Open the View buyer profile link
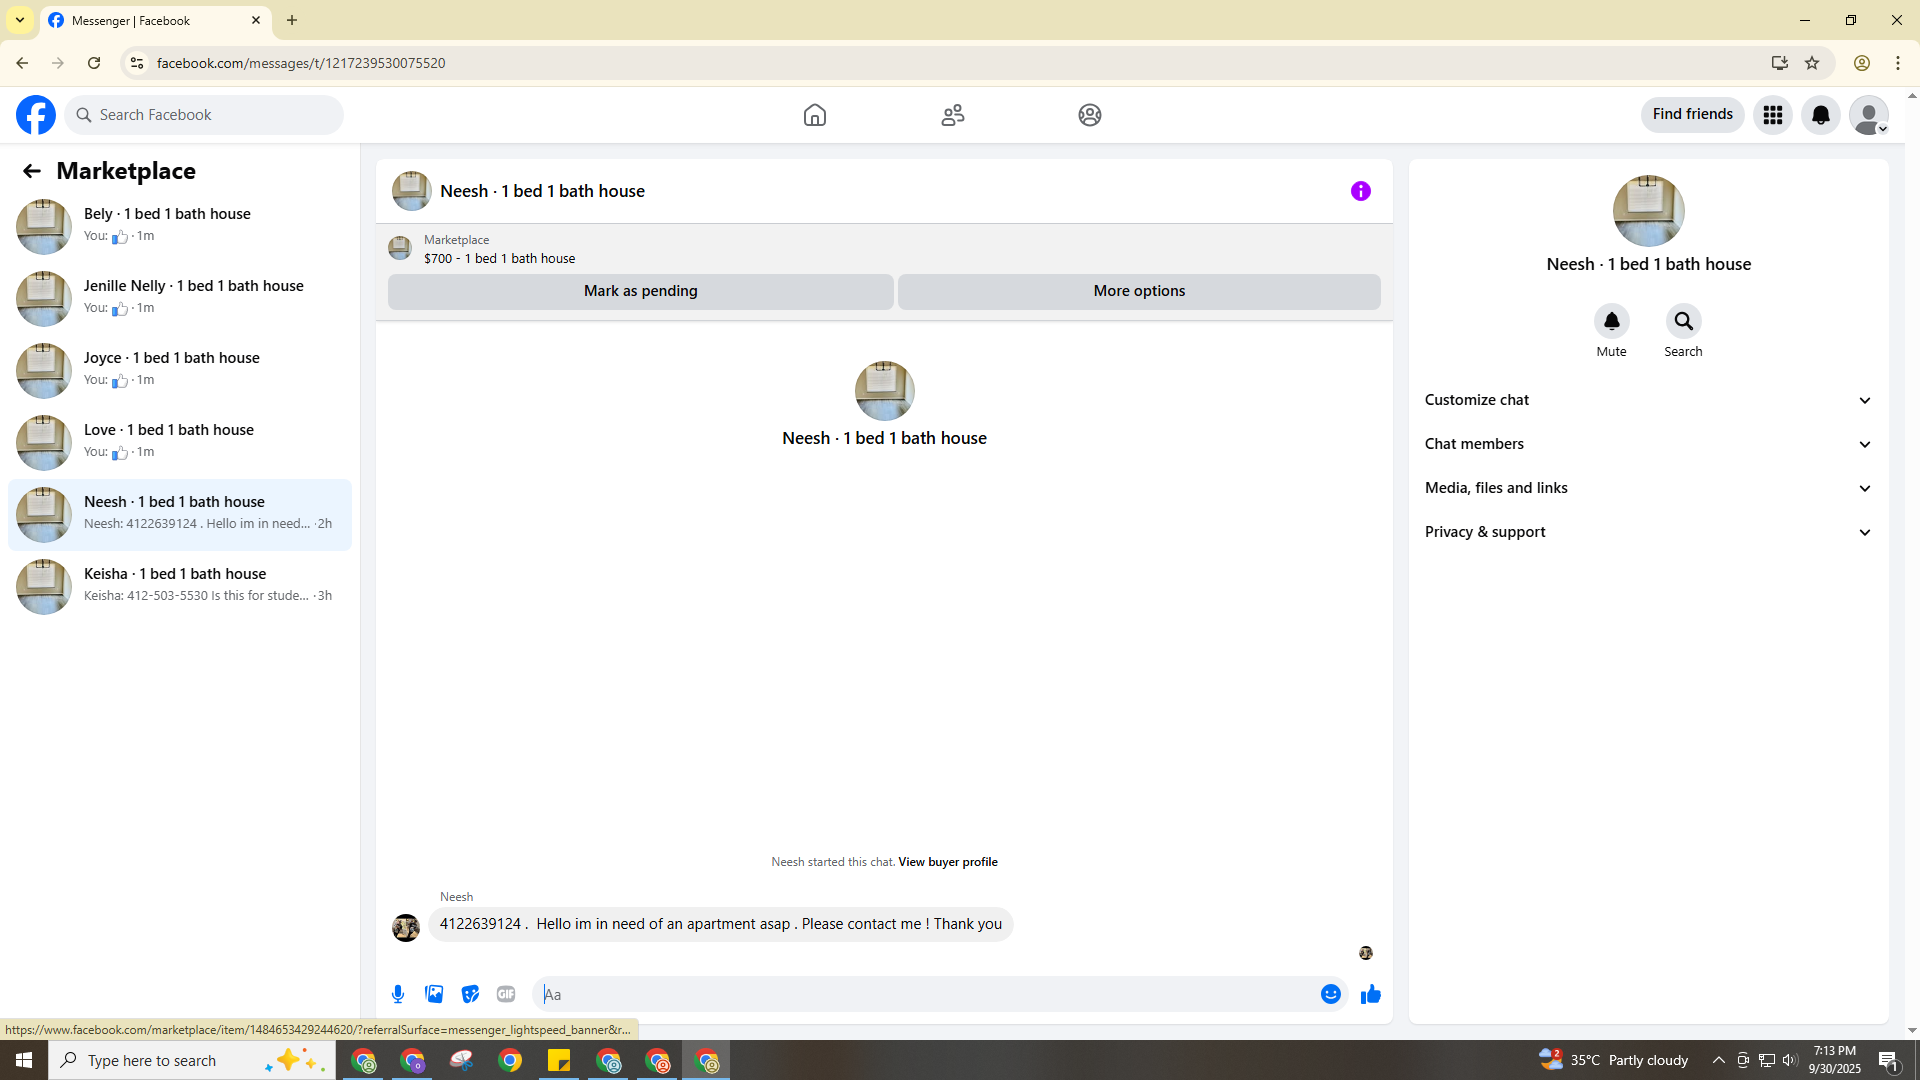This screenshot has height=1080, width=1920. pos(947,862)
